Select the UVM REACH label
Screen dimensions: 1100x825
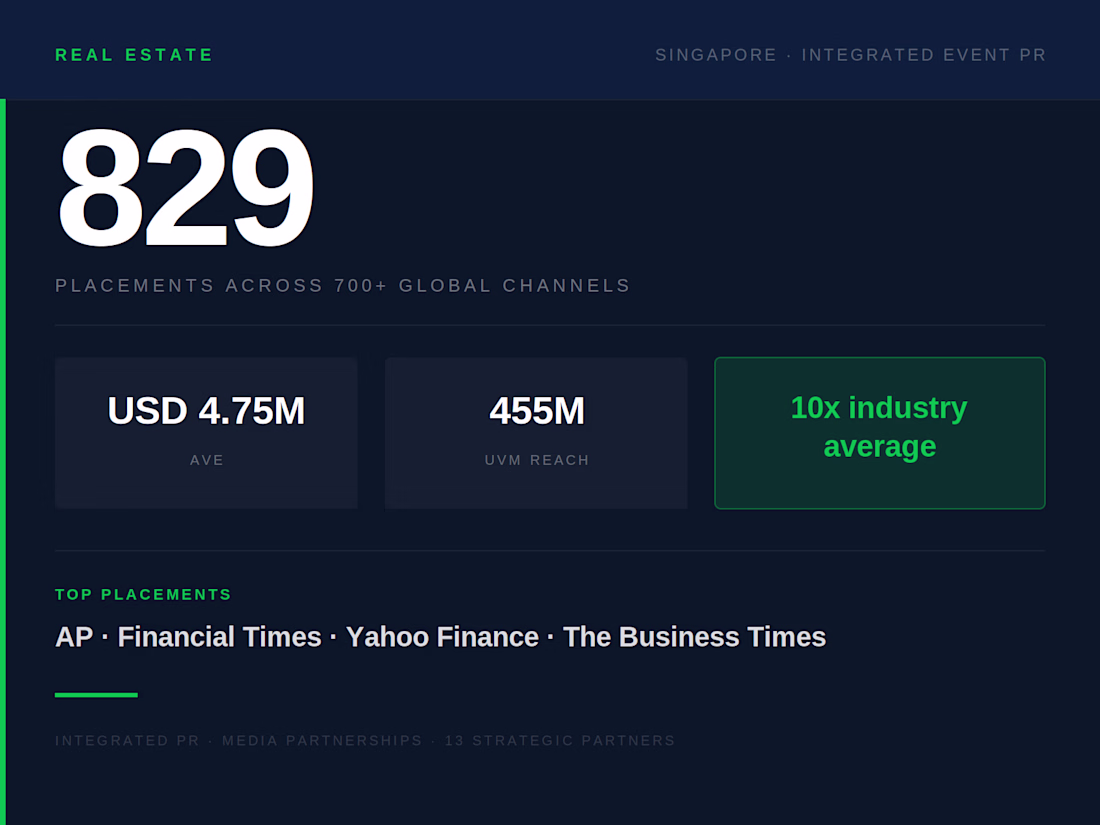pos(537,460)
